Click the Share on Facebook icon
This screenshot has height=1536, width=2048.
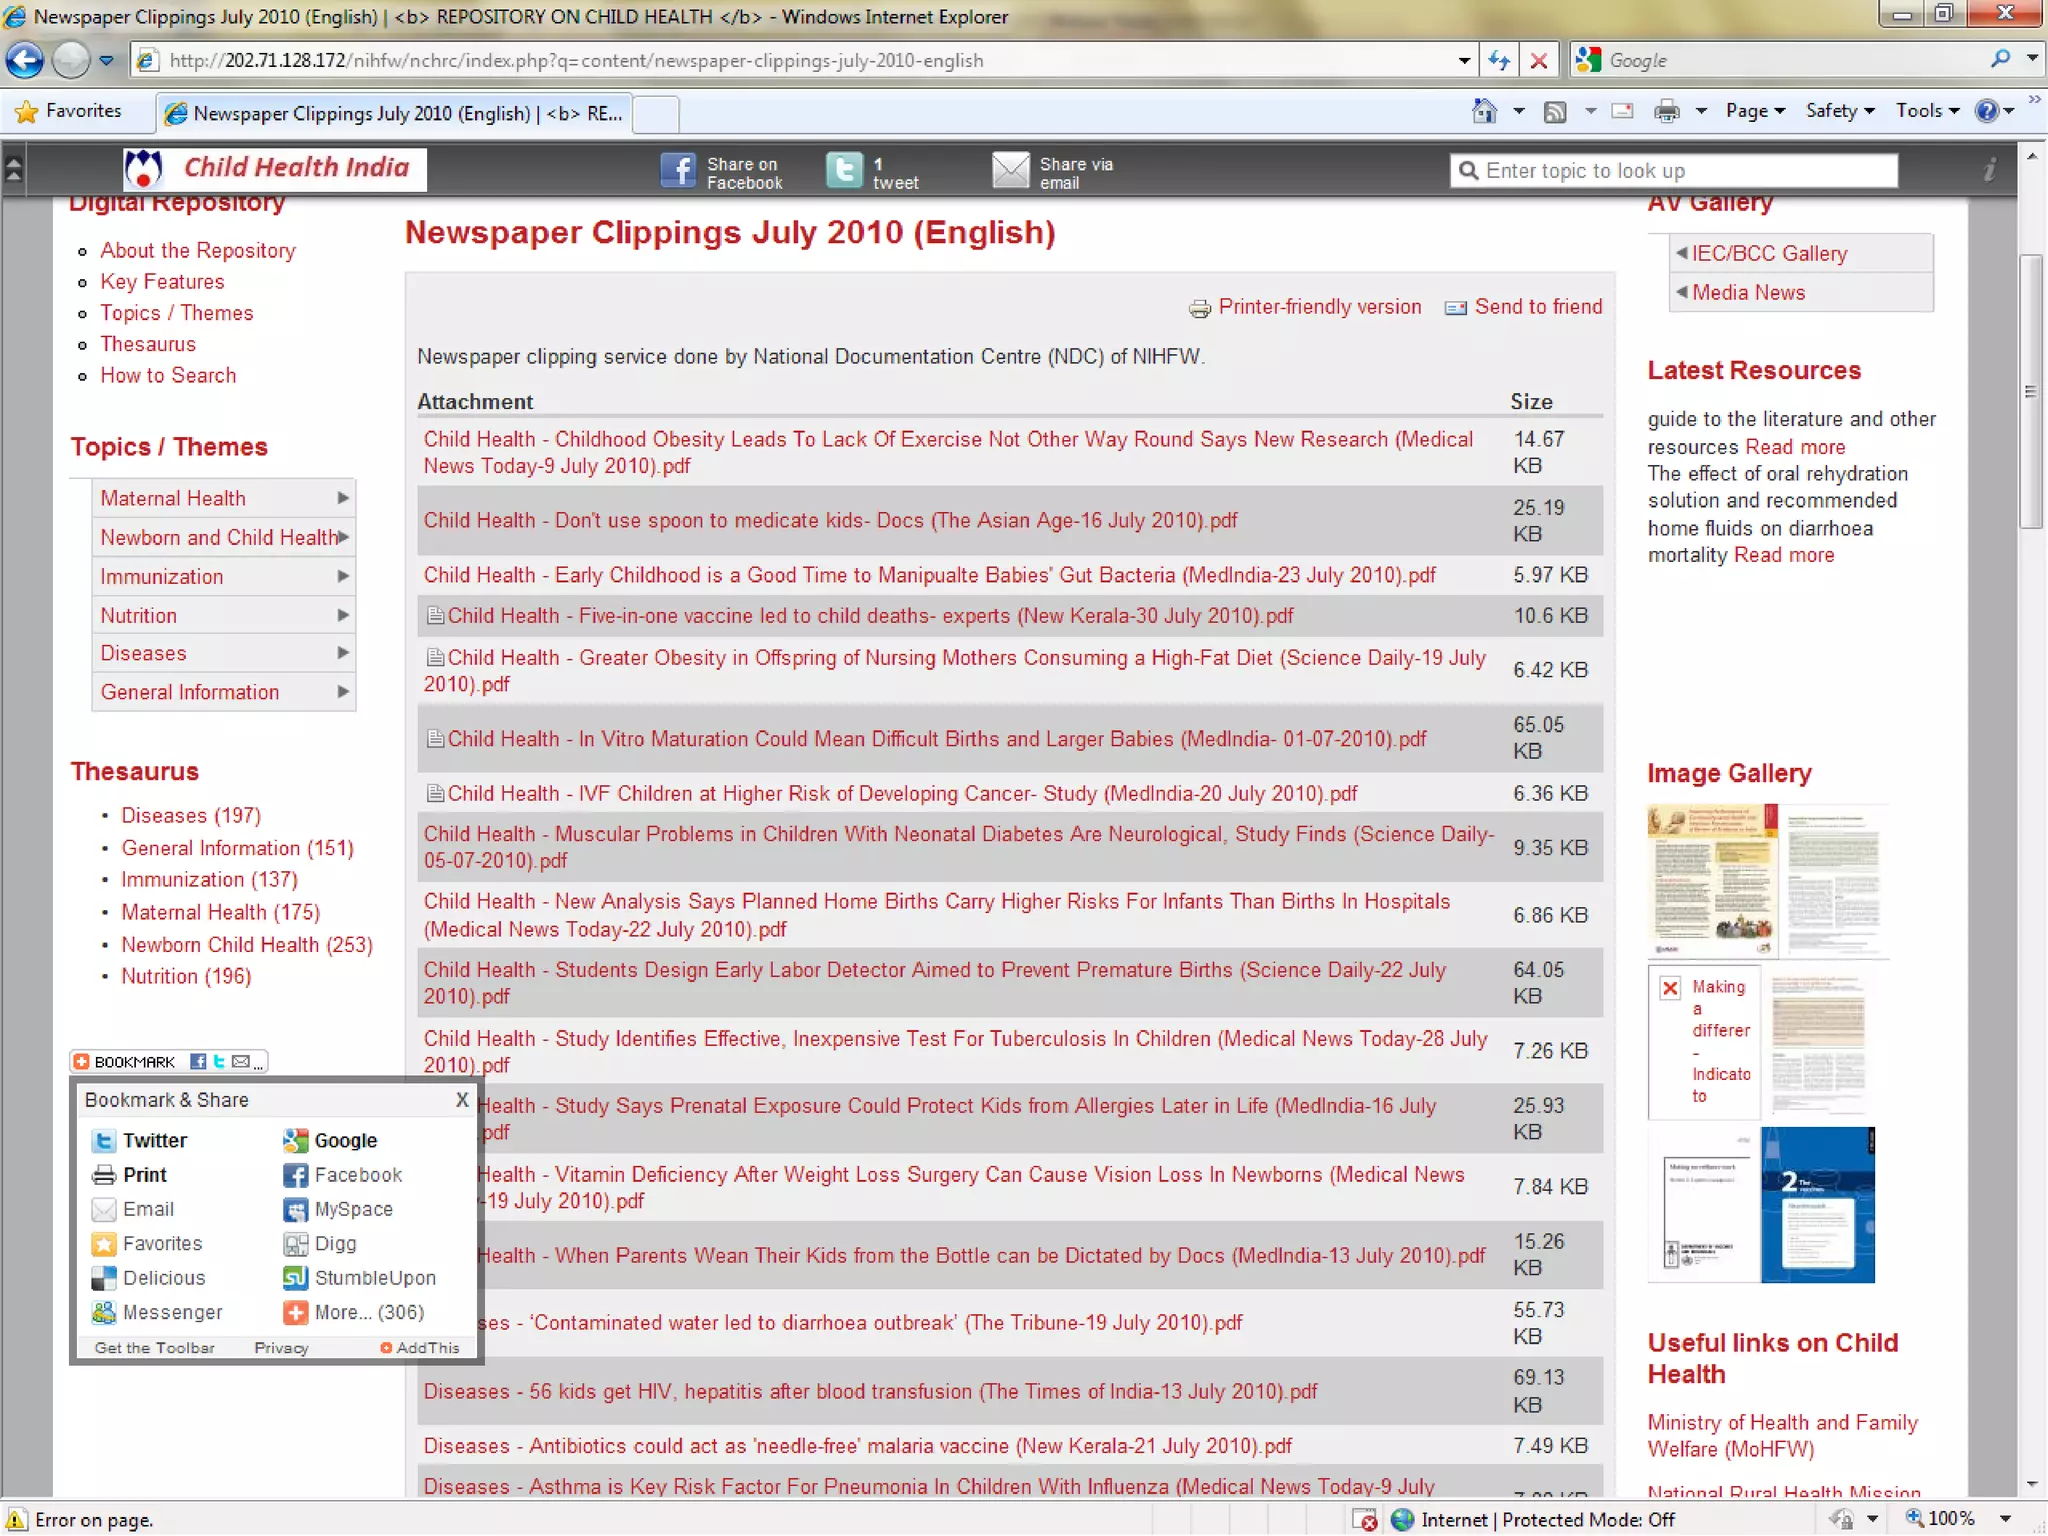click(x=678, y=170)
